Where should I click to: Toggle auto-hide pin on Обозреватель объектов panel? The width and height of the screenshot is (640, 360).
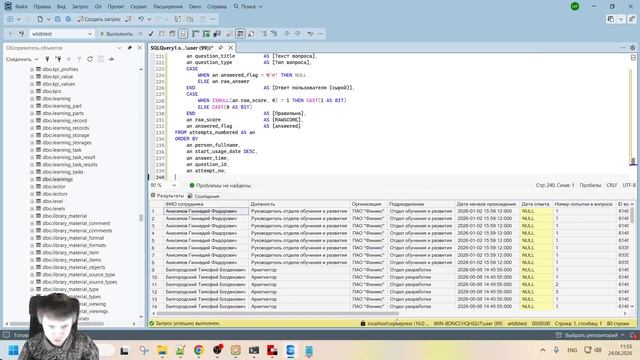coord(130,48)
